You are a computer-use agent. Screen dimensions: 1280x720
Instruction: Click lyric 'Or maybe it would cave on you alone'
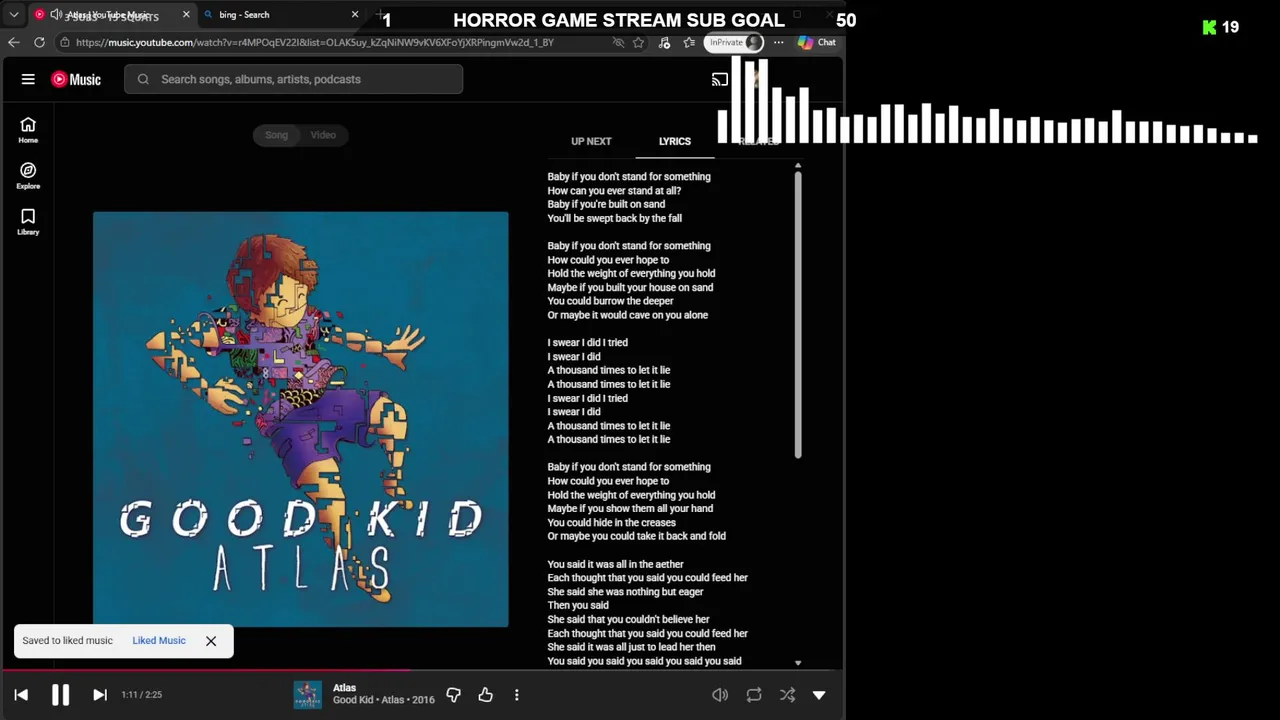tap(628, 315)
